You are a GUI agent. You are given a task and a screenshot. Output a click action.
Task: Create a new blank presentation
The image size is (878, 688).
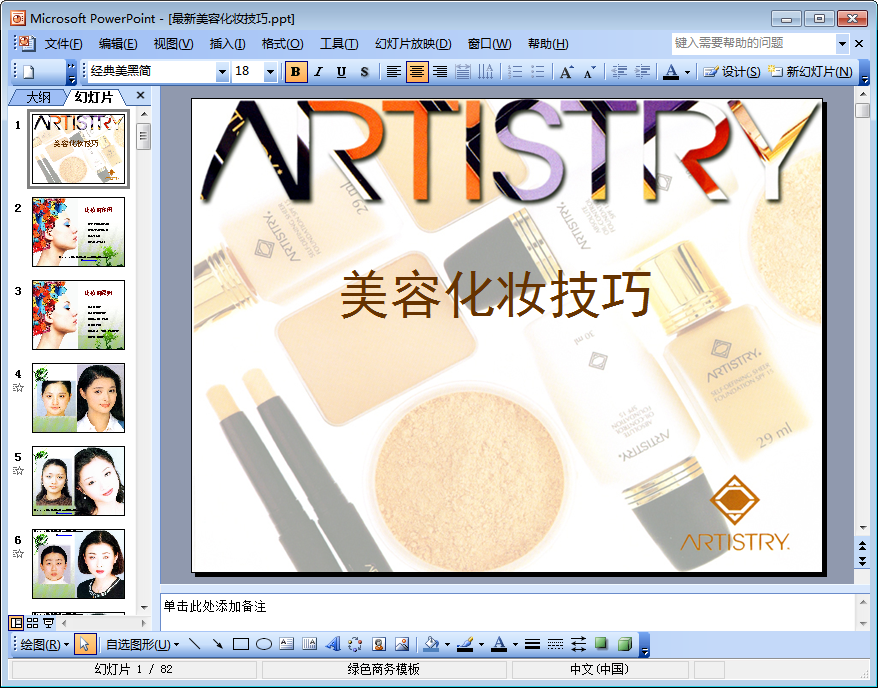[x=29, y=72]
